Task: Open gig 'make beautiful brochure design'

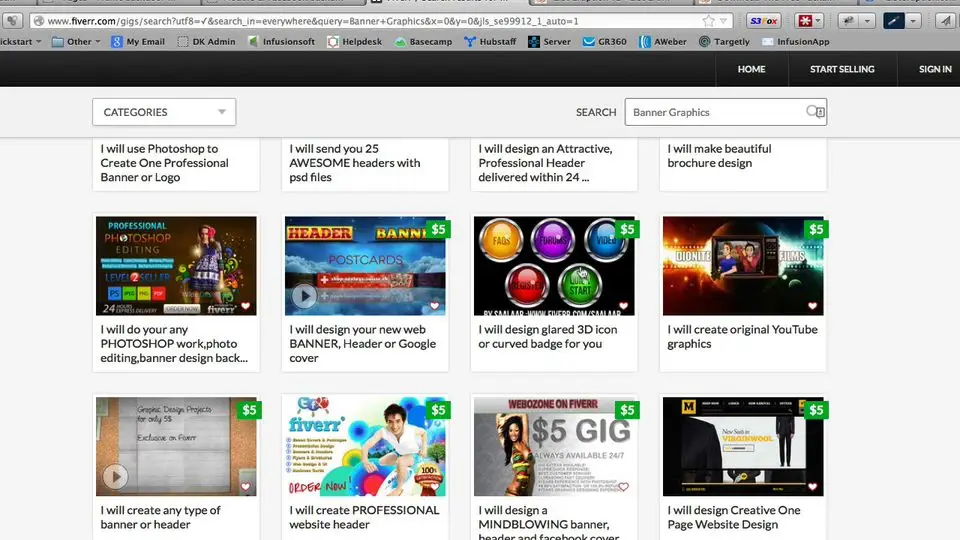Action: point(719,156)
